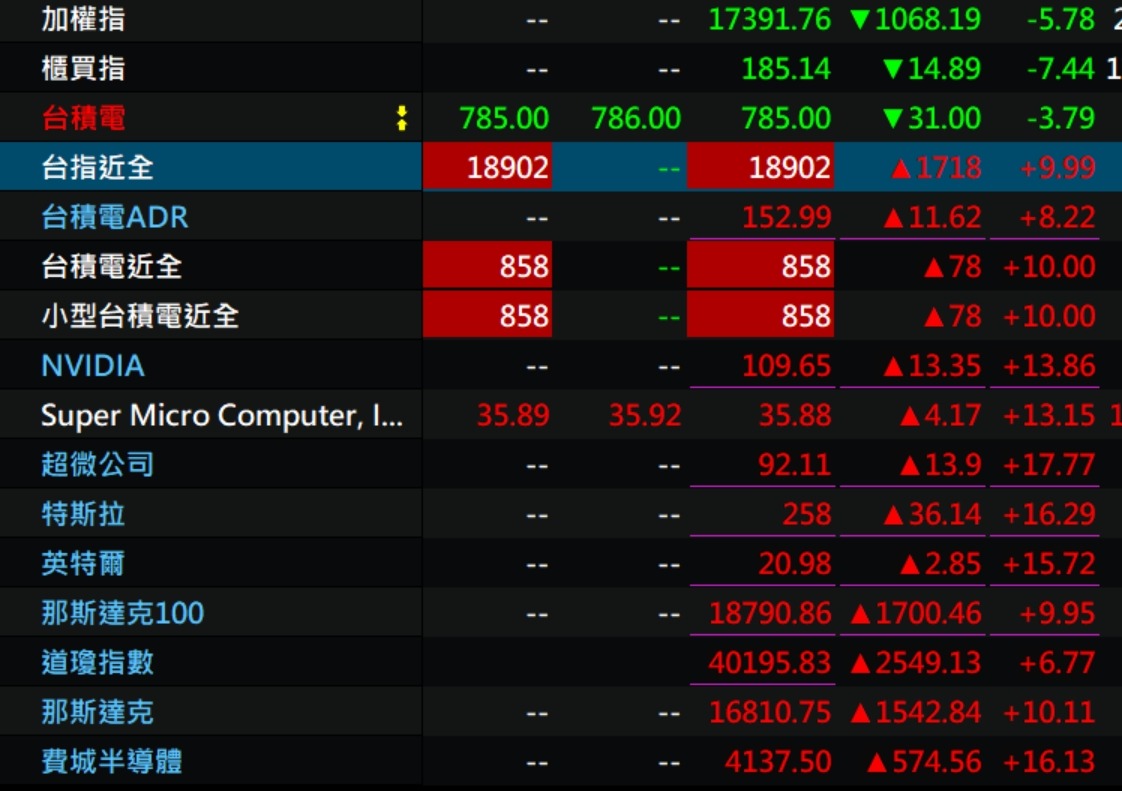Click the 道瓊指數 change 2549.13
Screen dimensions: 1122x791
(916, 662)
